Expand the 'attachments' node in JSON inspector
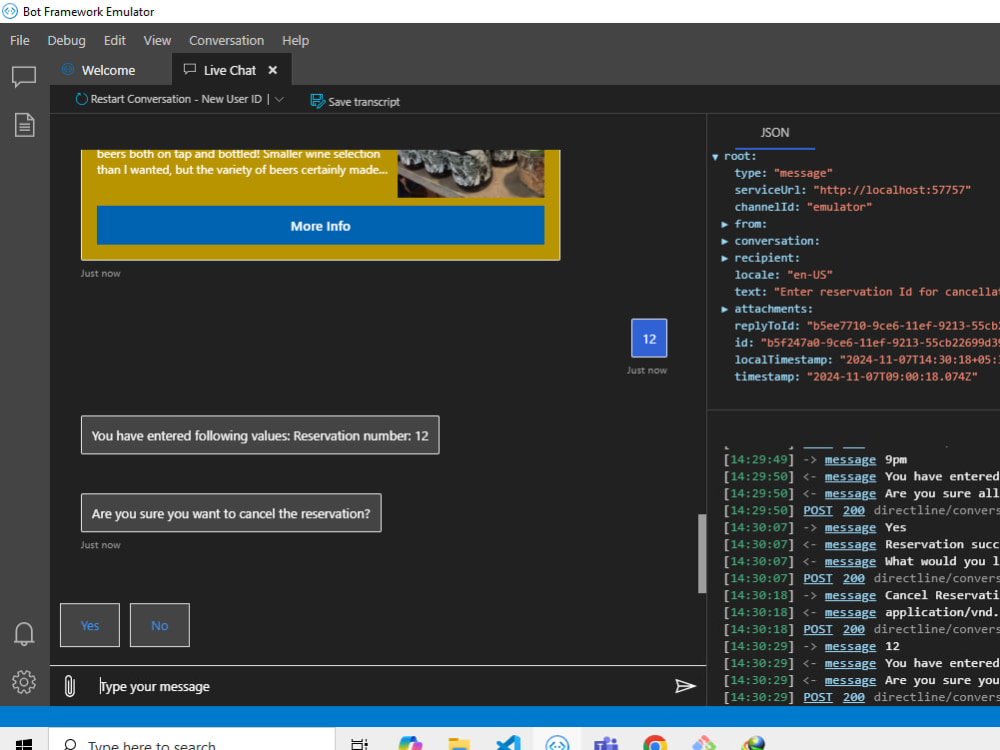This screenshot has height=750, width=1000. pyautogui.click(x=726, y=308)
